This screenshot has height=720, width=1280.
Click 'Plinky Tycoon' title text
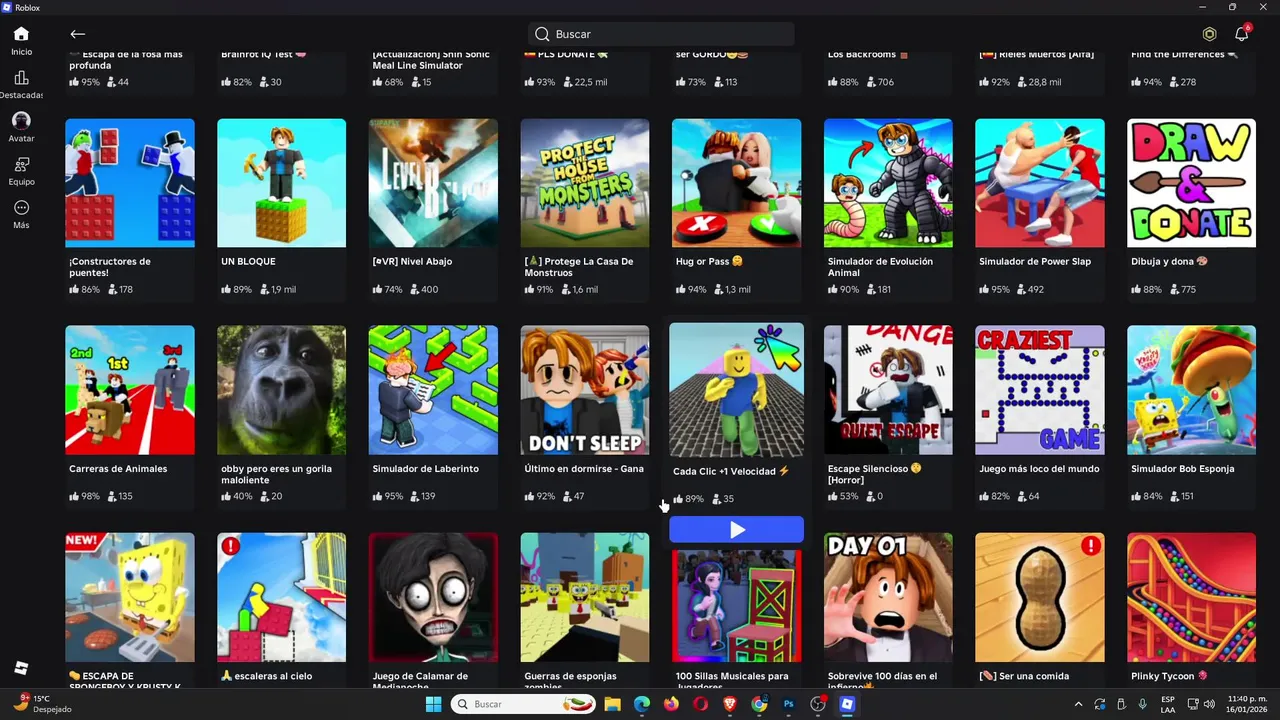click(x=1169, y=676)
